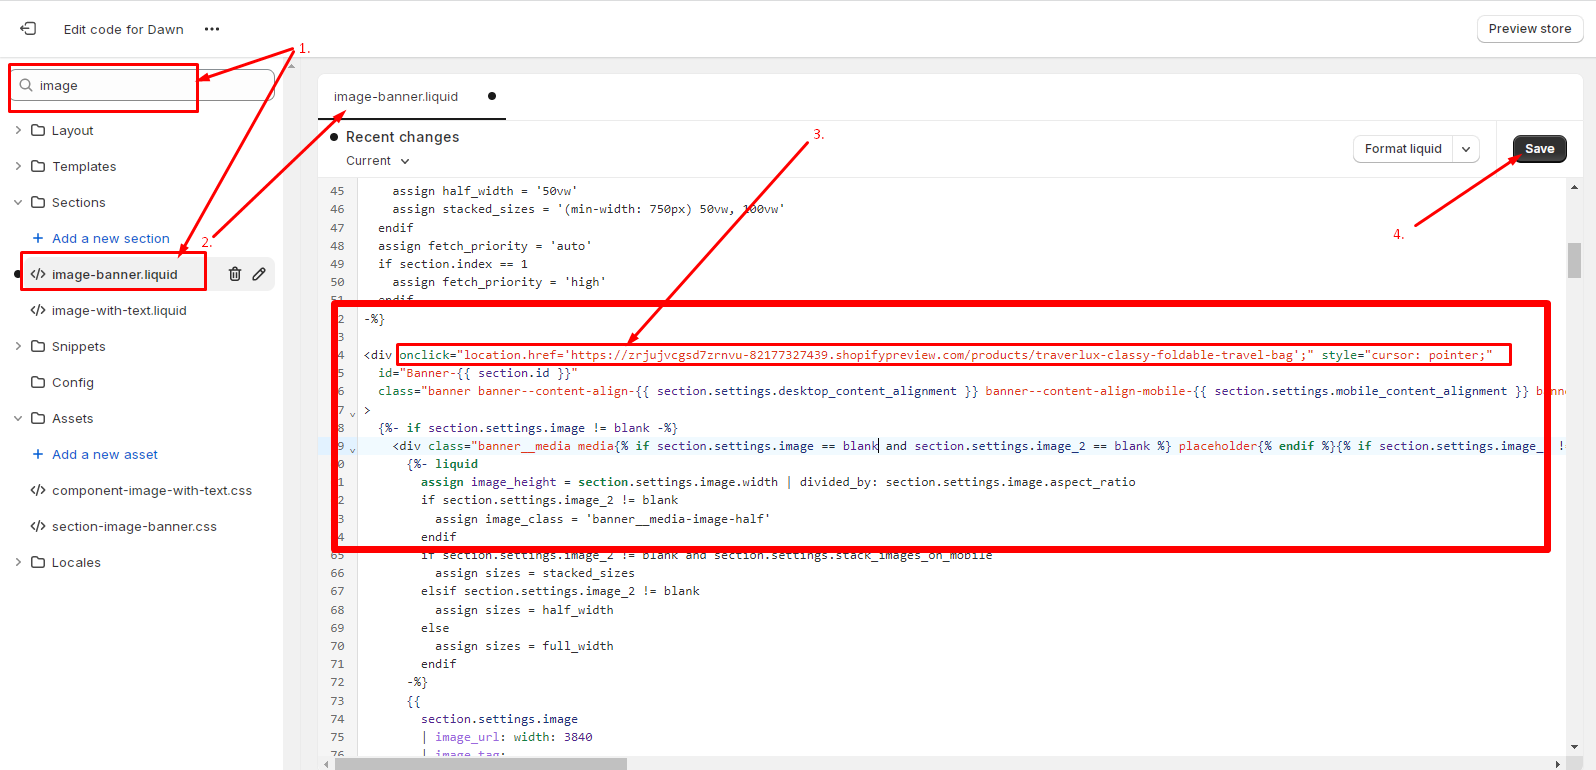Click the file search field containing 'image'
This screenshot has width=1596, height=770.
(142, 86)
